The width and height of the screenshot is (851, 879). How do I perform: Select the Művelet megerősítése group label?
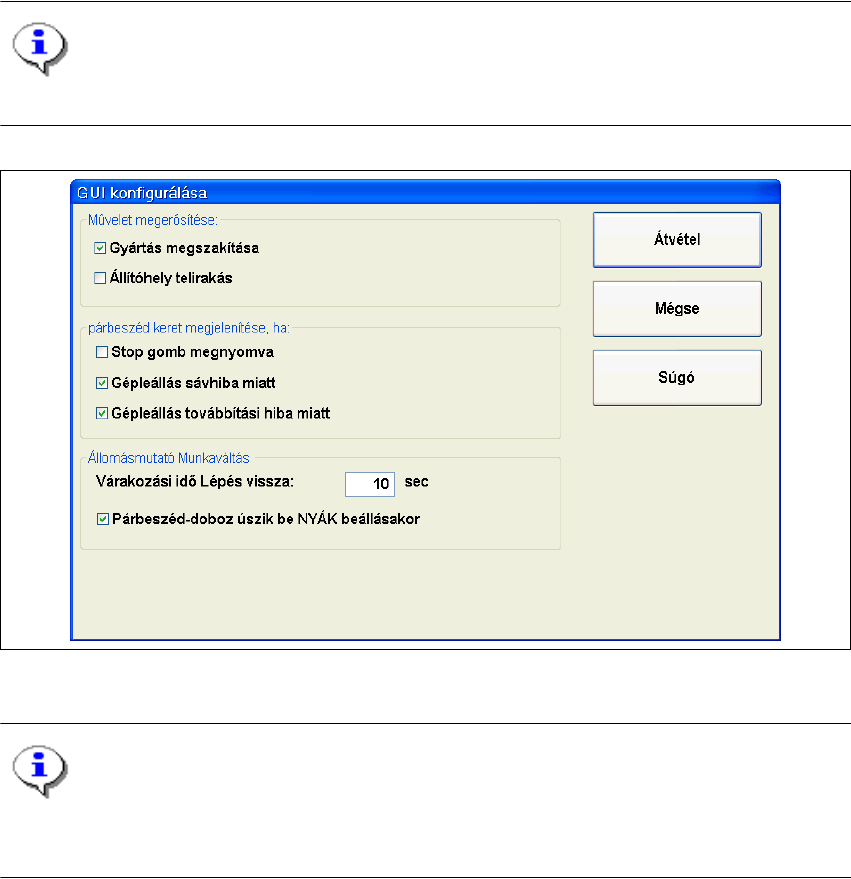click(152, 220)
